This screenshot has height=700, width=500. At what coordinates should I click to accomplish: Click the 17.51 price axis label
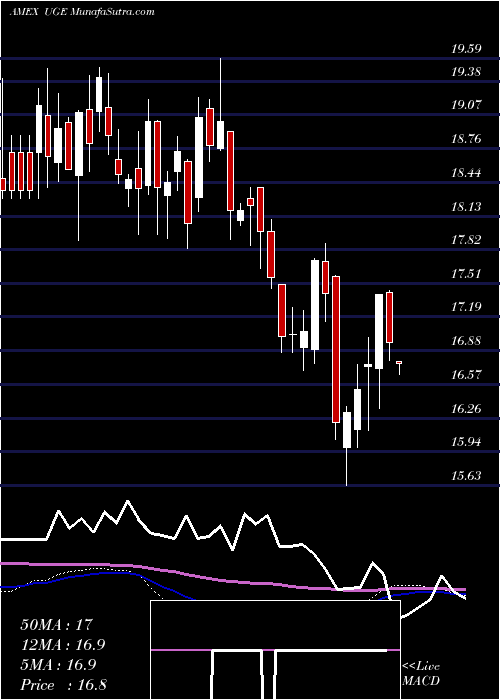click(x=466, y=273)
